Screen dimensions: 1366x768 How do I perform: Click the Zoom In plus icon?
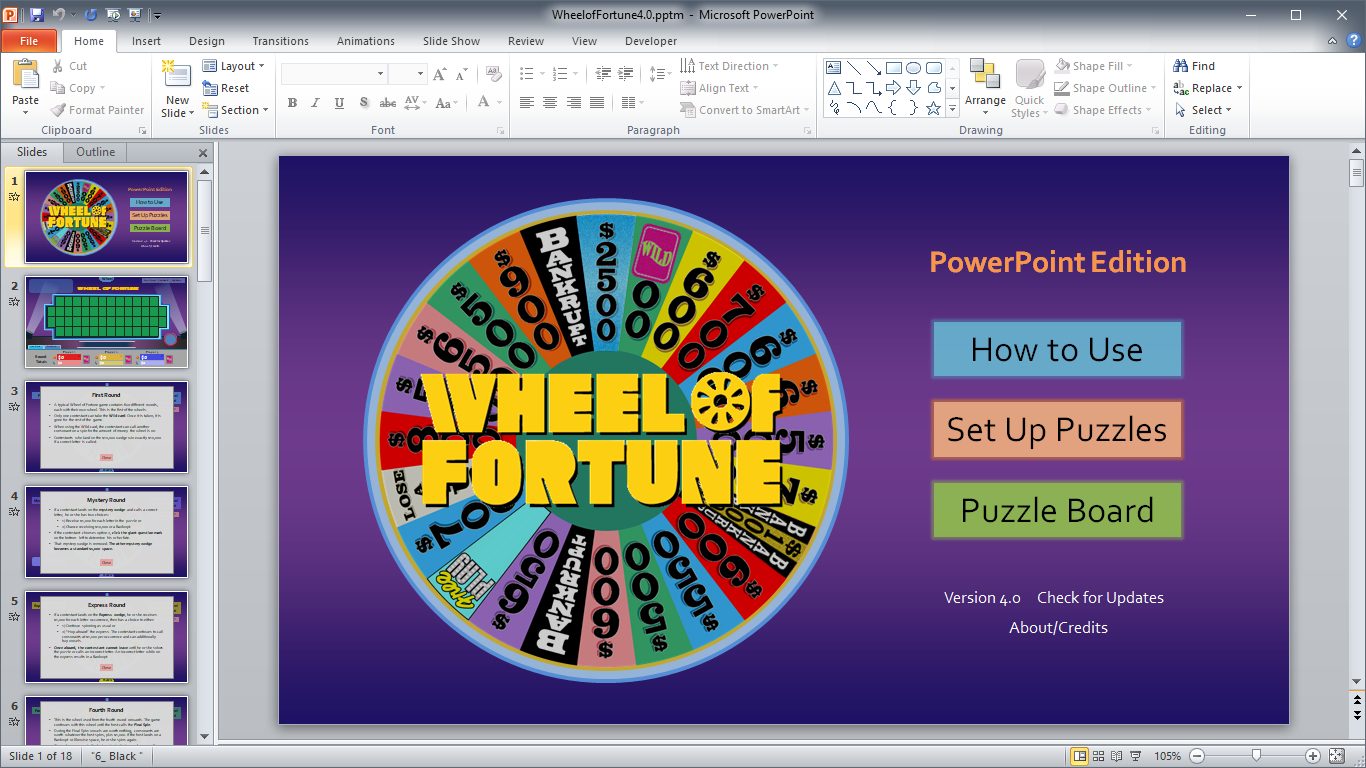(x=1312, y=756)
